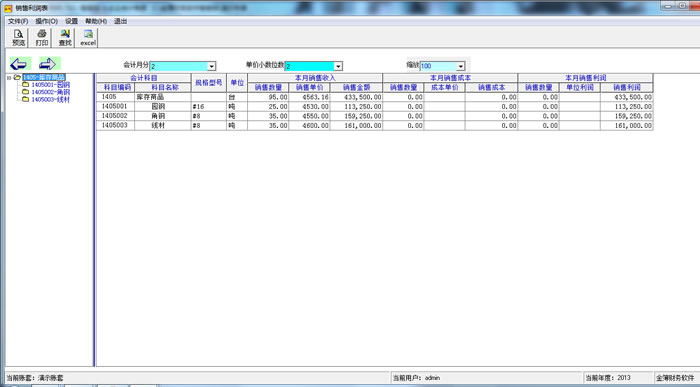Click the 本月销售收入 group header
700x387 pixels.
[315, 78]
